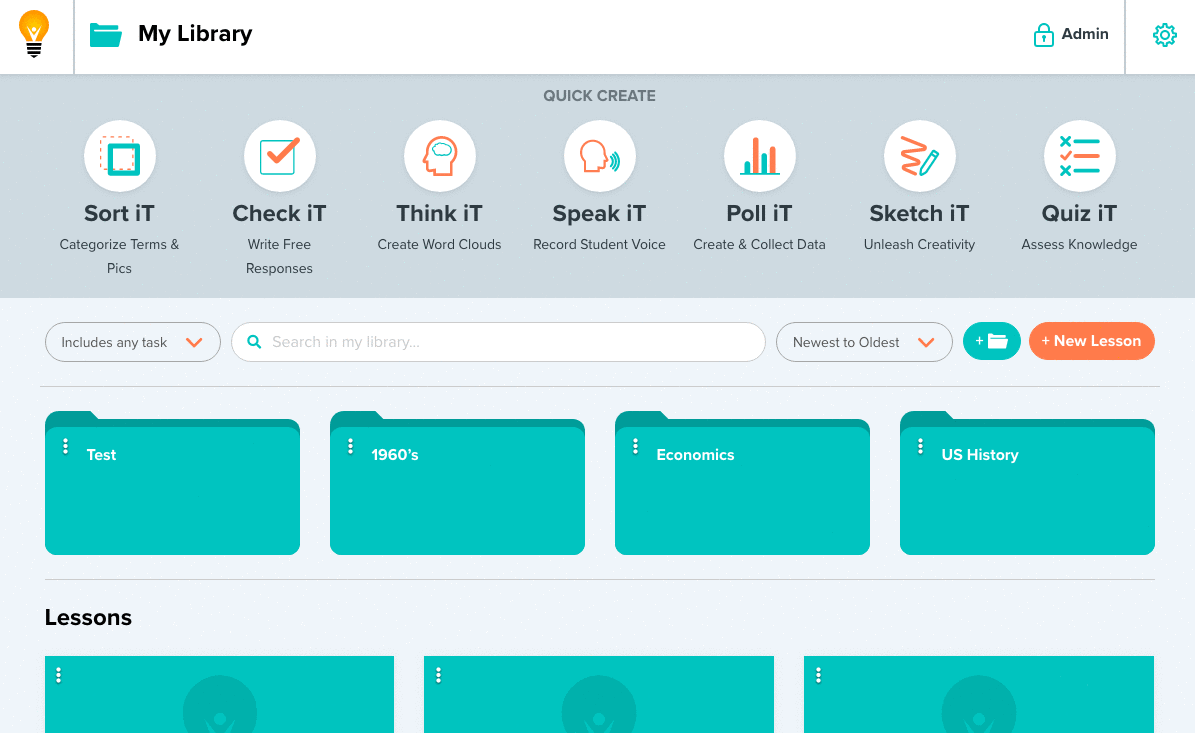The height and width of the screenshot is (733, 1195).
Task: Click the Think iT label
Action: 440,213
